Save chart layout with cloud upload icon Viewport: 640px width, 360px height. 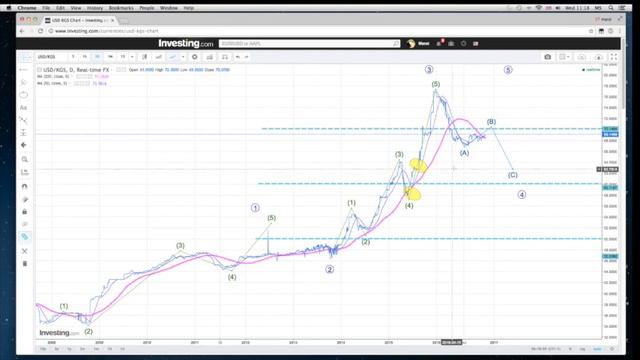pyautogui.click(x=599, y=57)
